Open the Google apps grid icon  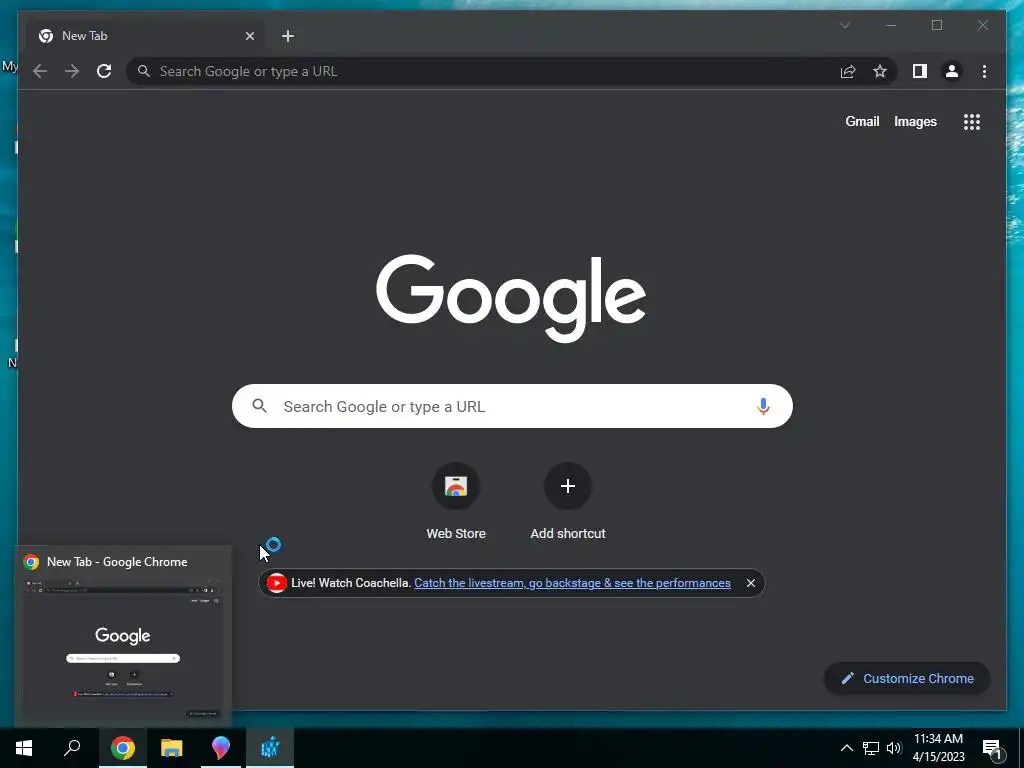972,121
